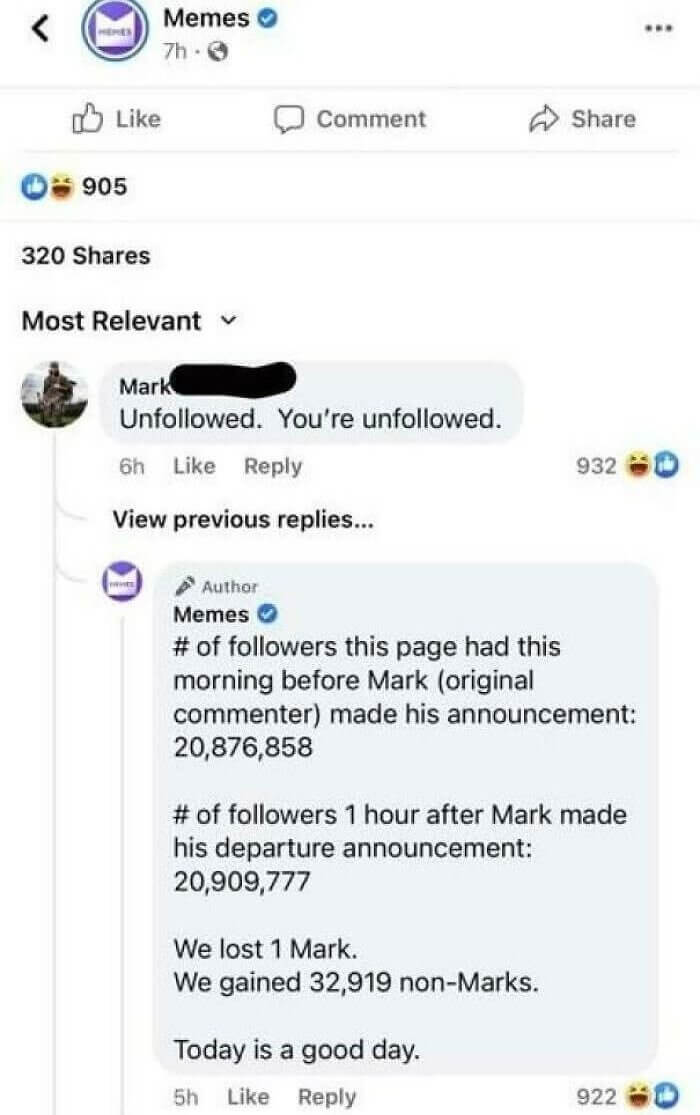700x1115 pixels.
Task: Open the Comment icon below the post
Action: point(288,119)
